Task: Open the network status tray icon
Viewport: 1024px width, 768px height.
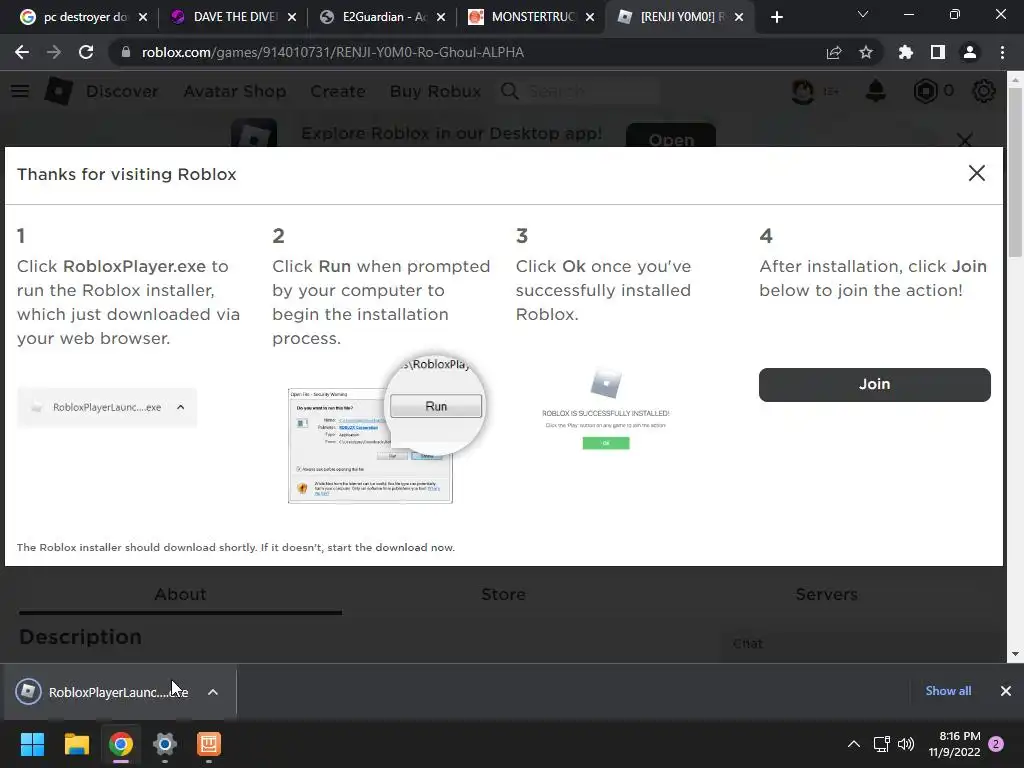Action: pos(882,744)
